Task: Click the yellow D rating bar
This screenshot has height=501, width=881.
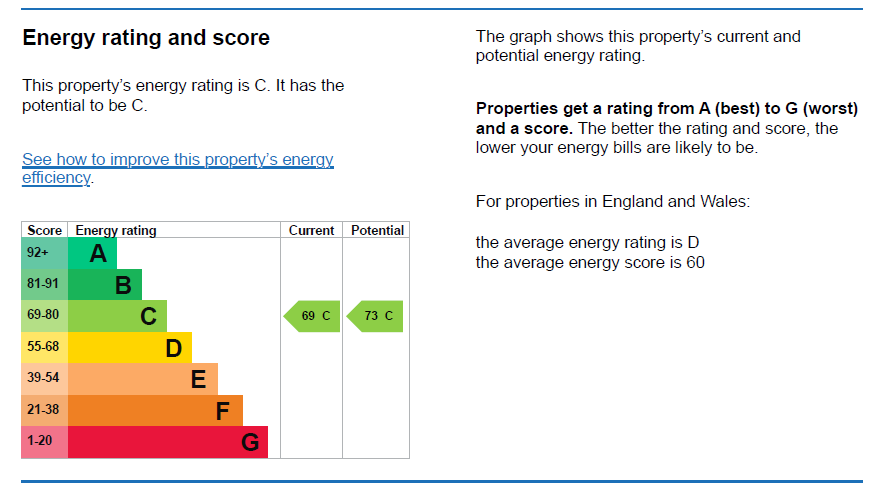Action: coord(130,348)
